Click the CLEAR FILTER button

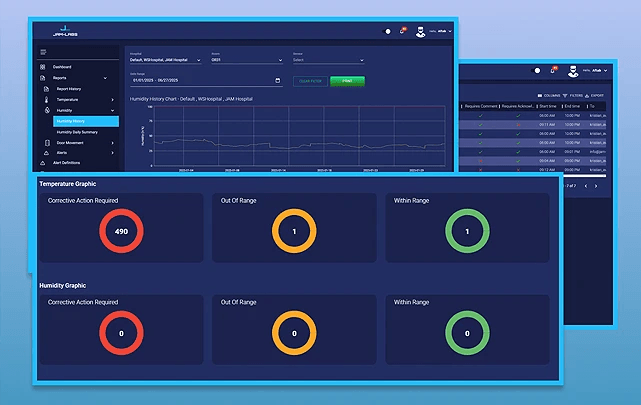tap(309, 80)
